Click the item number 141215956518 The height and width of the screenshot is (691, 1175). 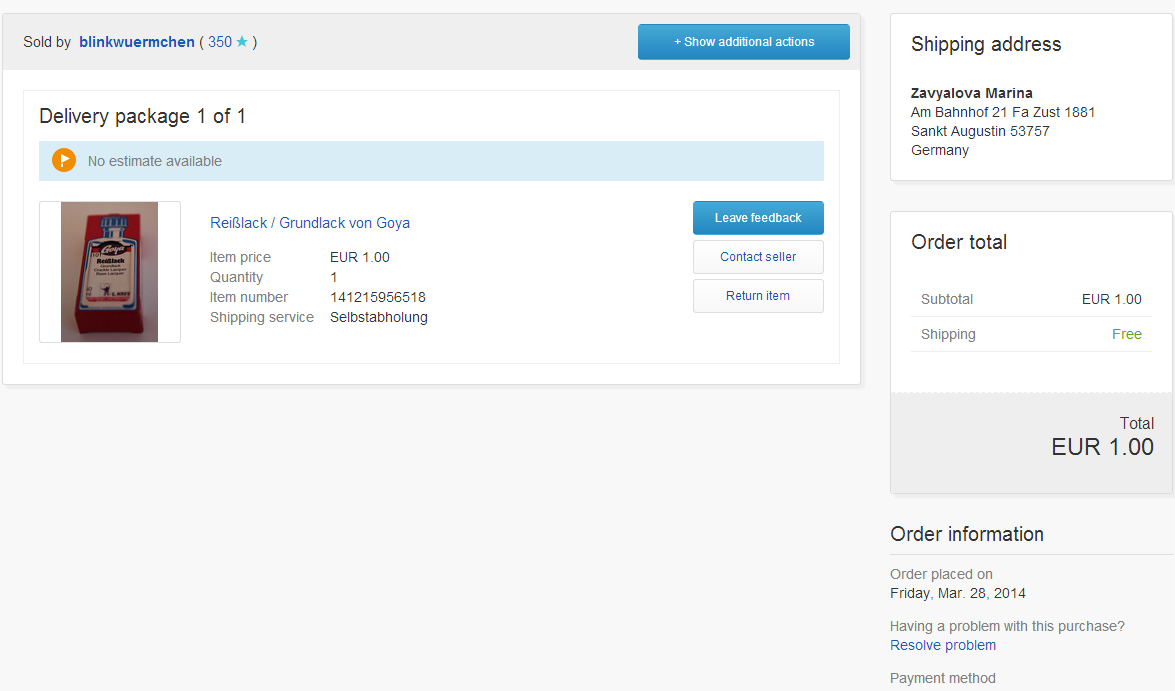click(x=378, y=297)
